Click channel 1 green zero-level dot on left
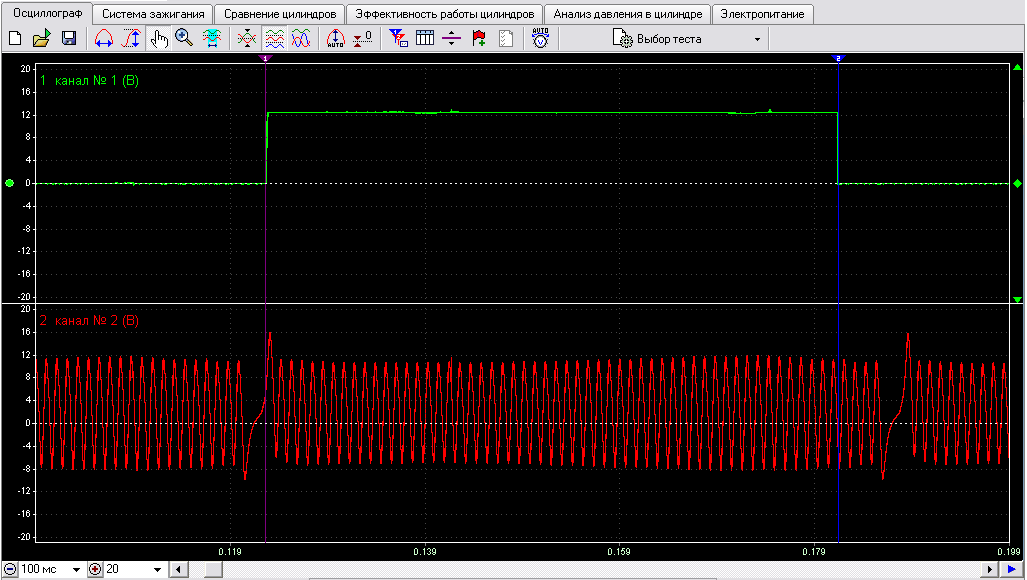The image size is (1027, 580). pyautogui.click(x=10, y=183)
